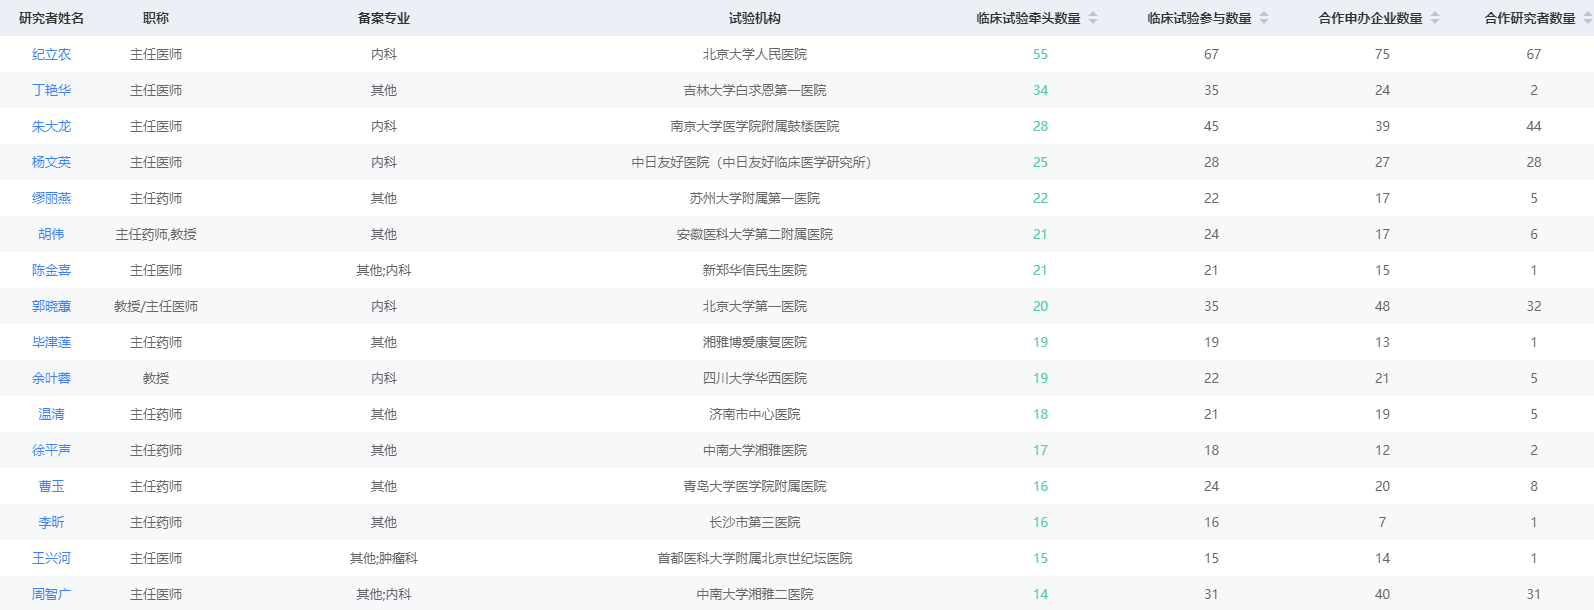The image size is (1594, 610).
Task: Click the 试验机构 column header
Action: click(x=755, y=18)
